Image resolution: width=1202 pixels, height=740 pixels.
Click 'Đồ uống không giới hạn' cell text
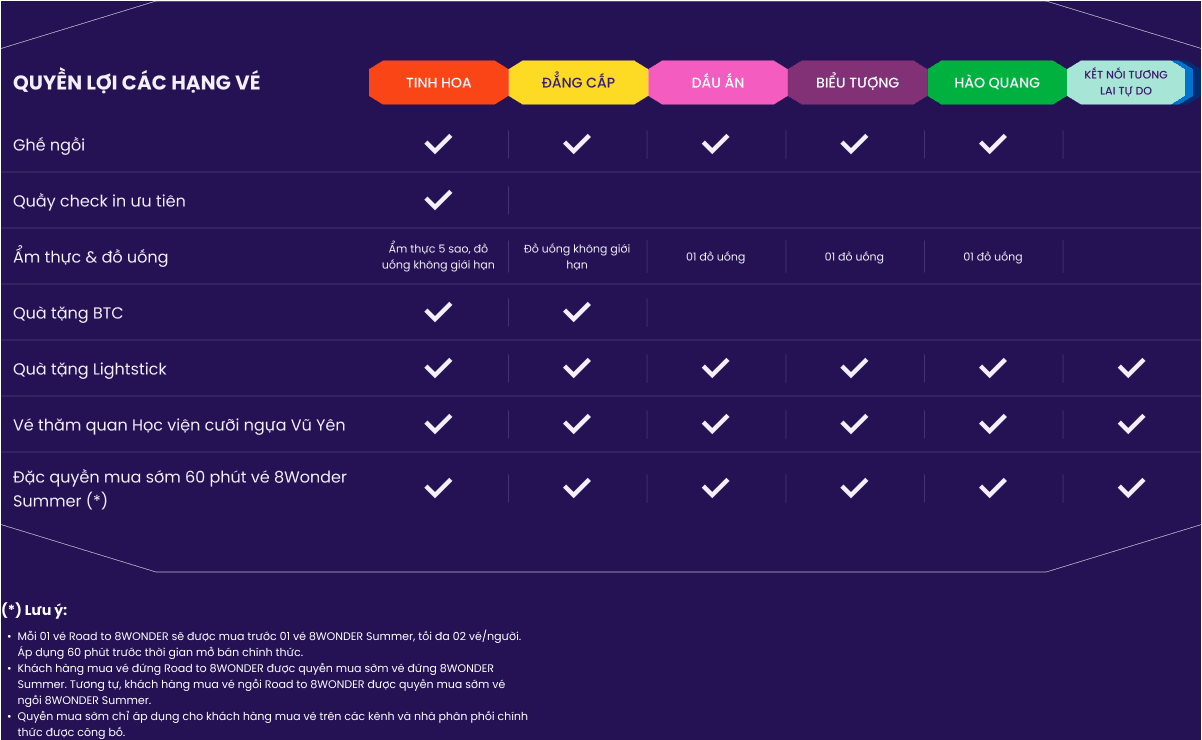[576, 257]
